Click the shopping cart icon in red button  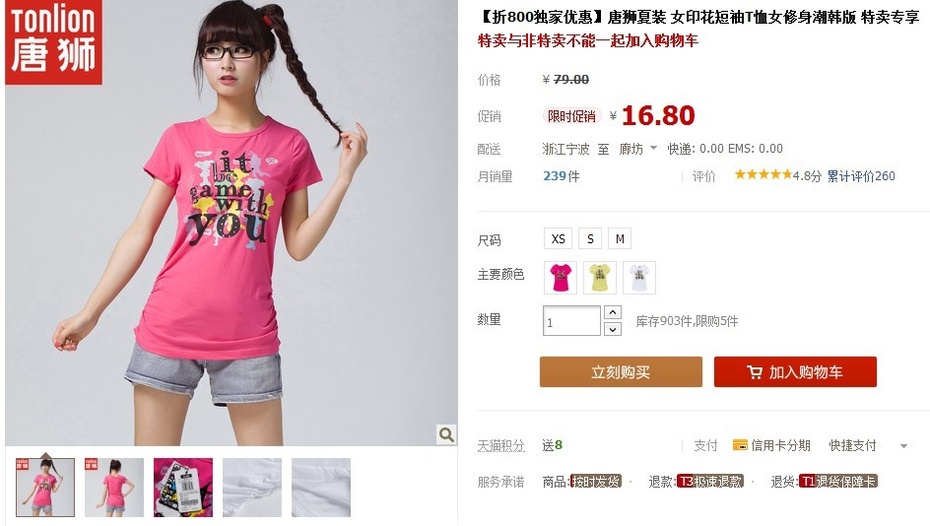(754, 372)
